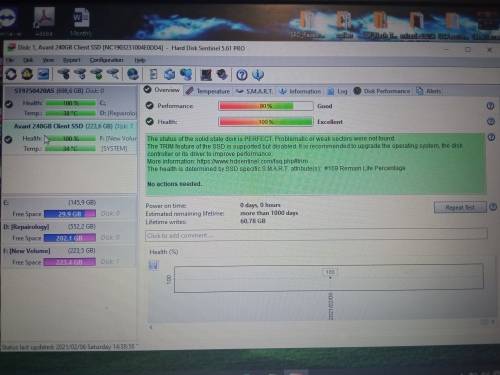Click the 'more than 1000 days' lifetime value
The height and width of the screenshot is (375, 500).
[x=269, y=213]
